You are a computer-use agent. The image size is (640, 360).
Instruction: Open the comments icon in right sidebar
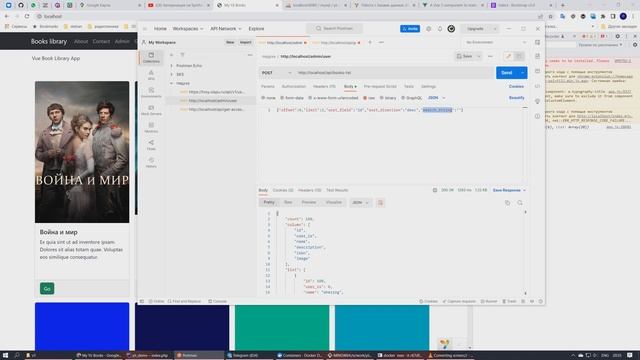537,71
